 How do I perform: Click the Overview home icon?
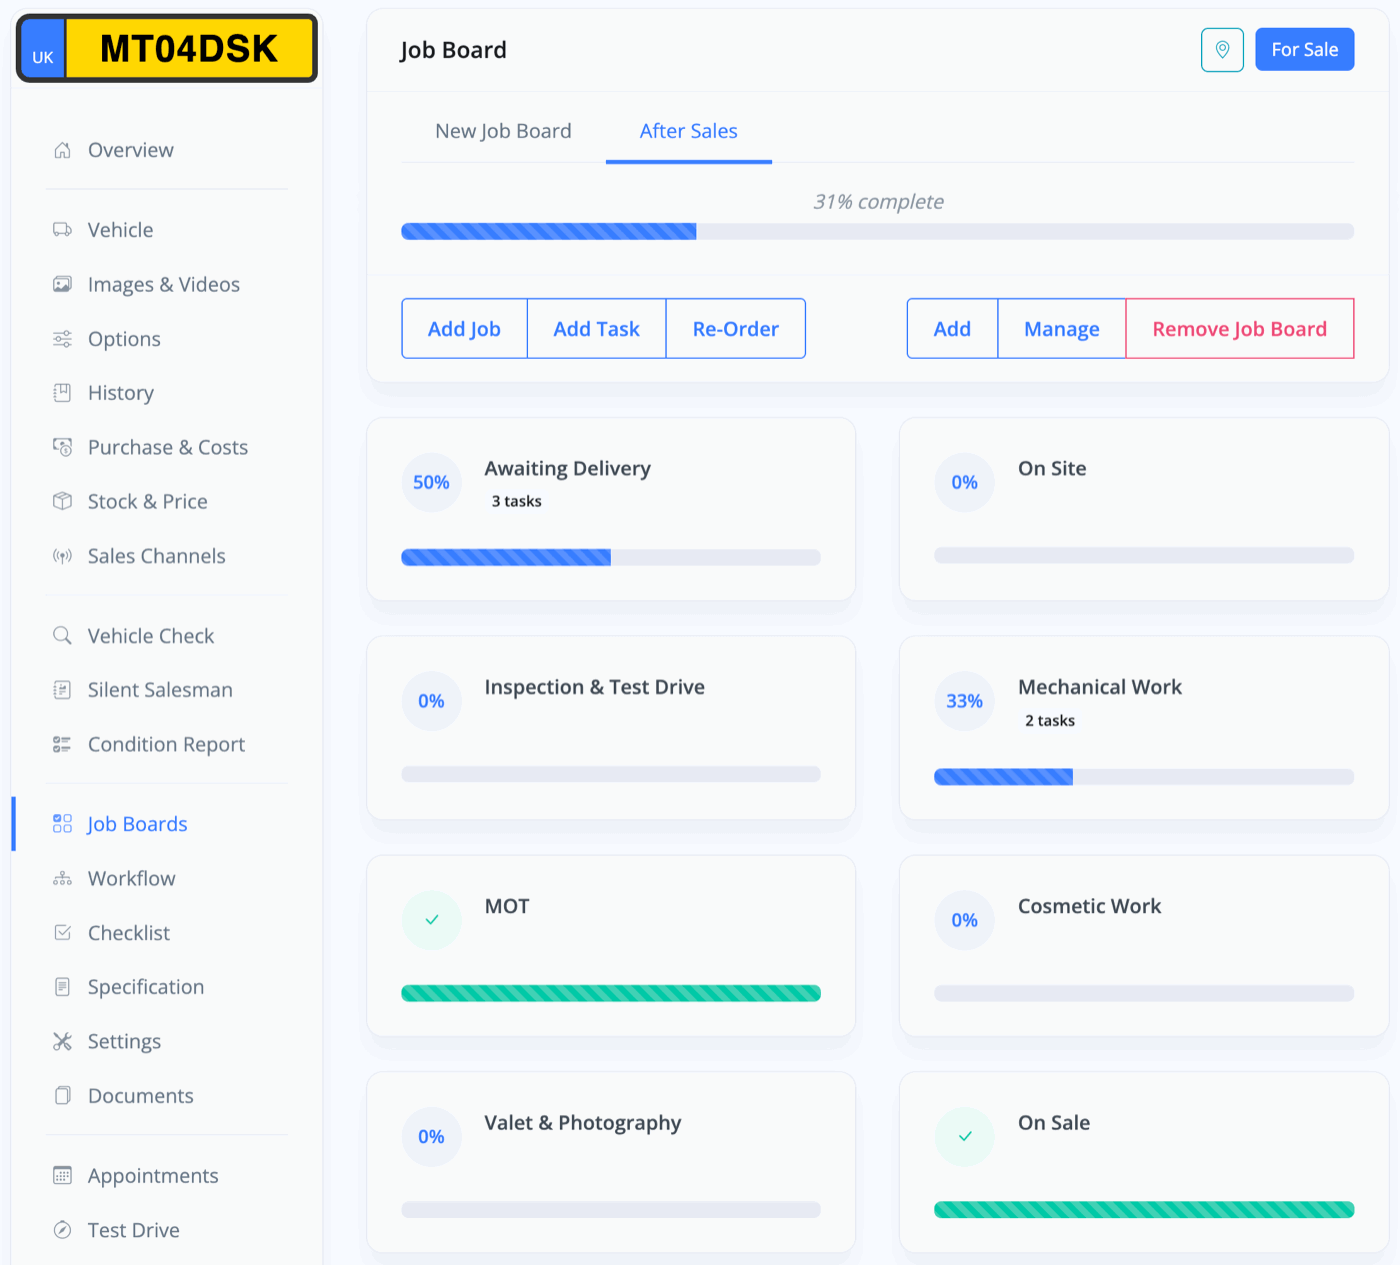[x=62, y=150]
